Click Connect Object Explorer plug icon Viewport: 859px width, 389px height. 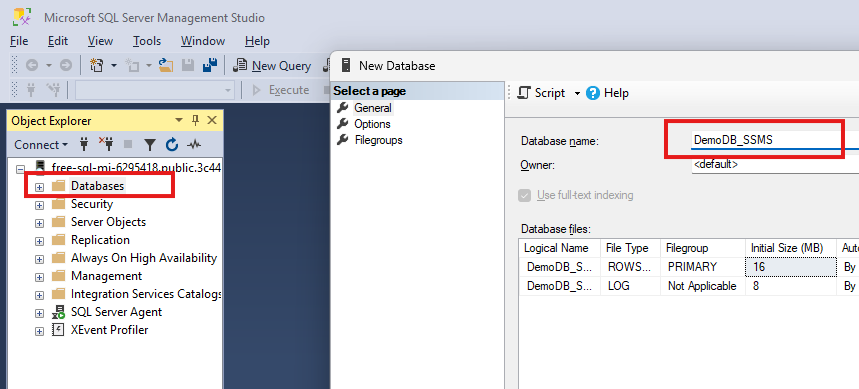84,145
